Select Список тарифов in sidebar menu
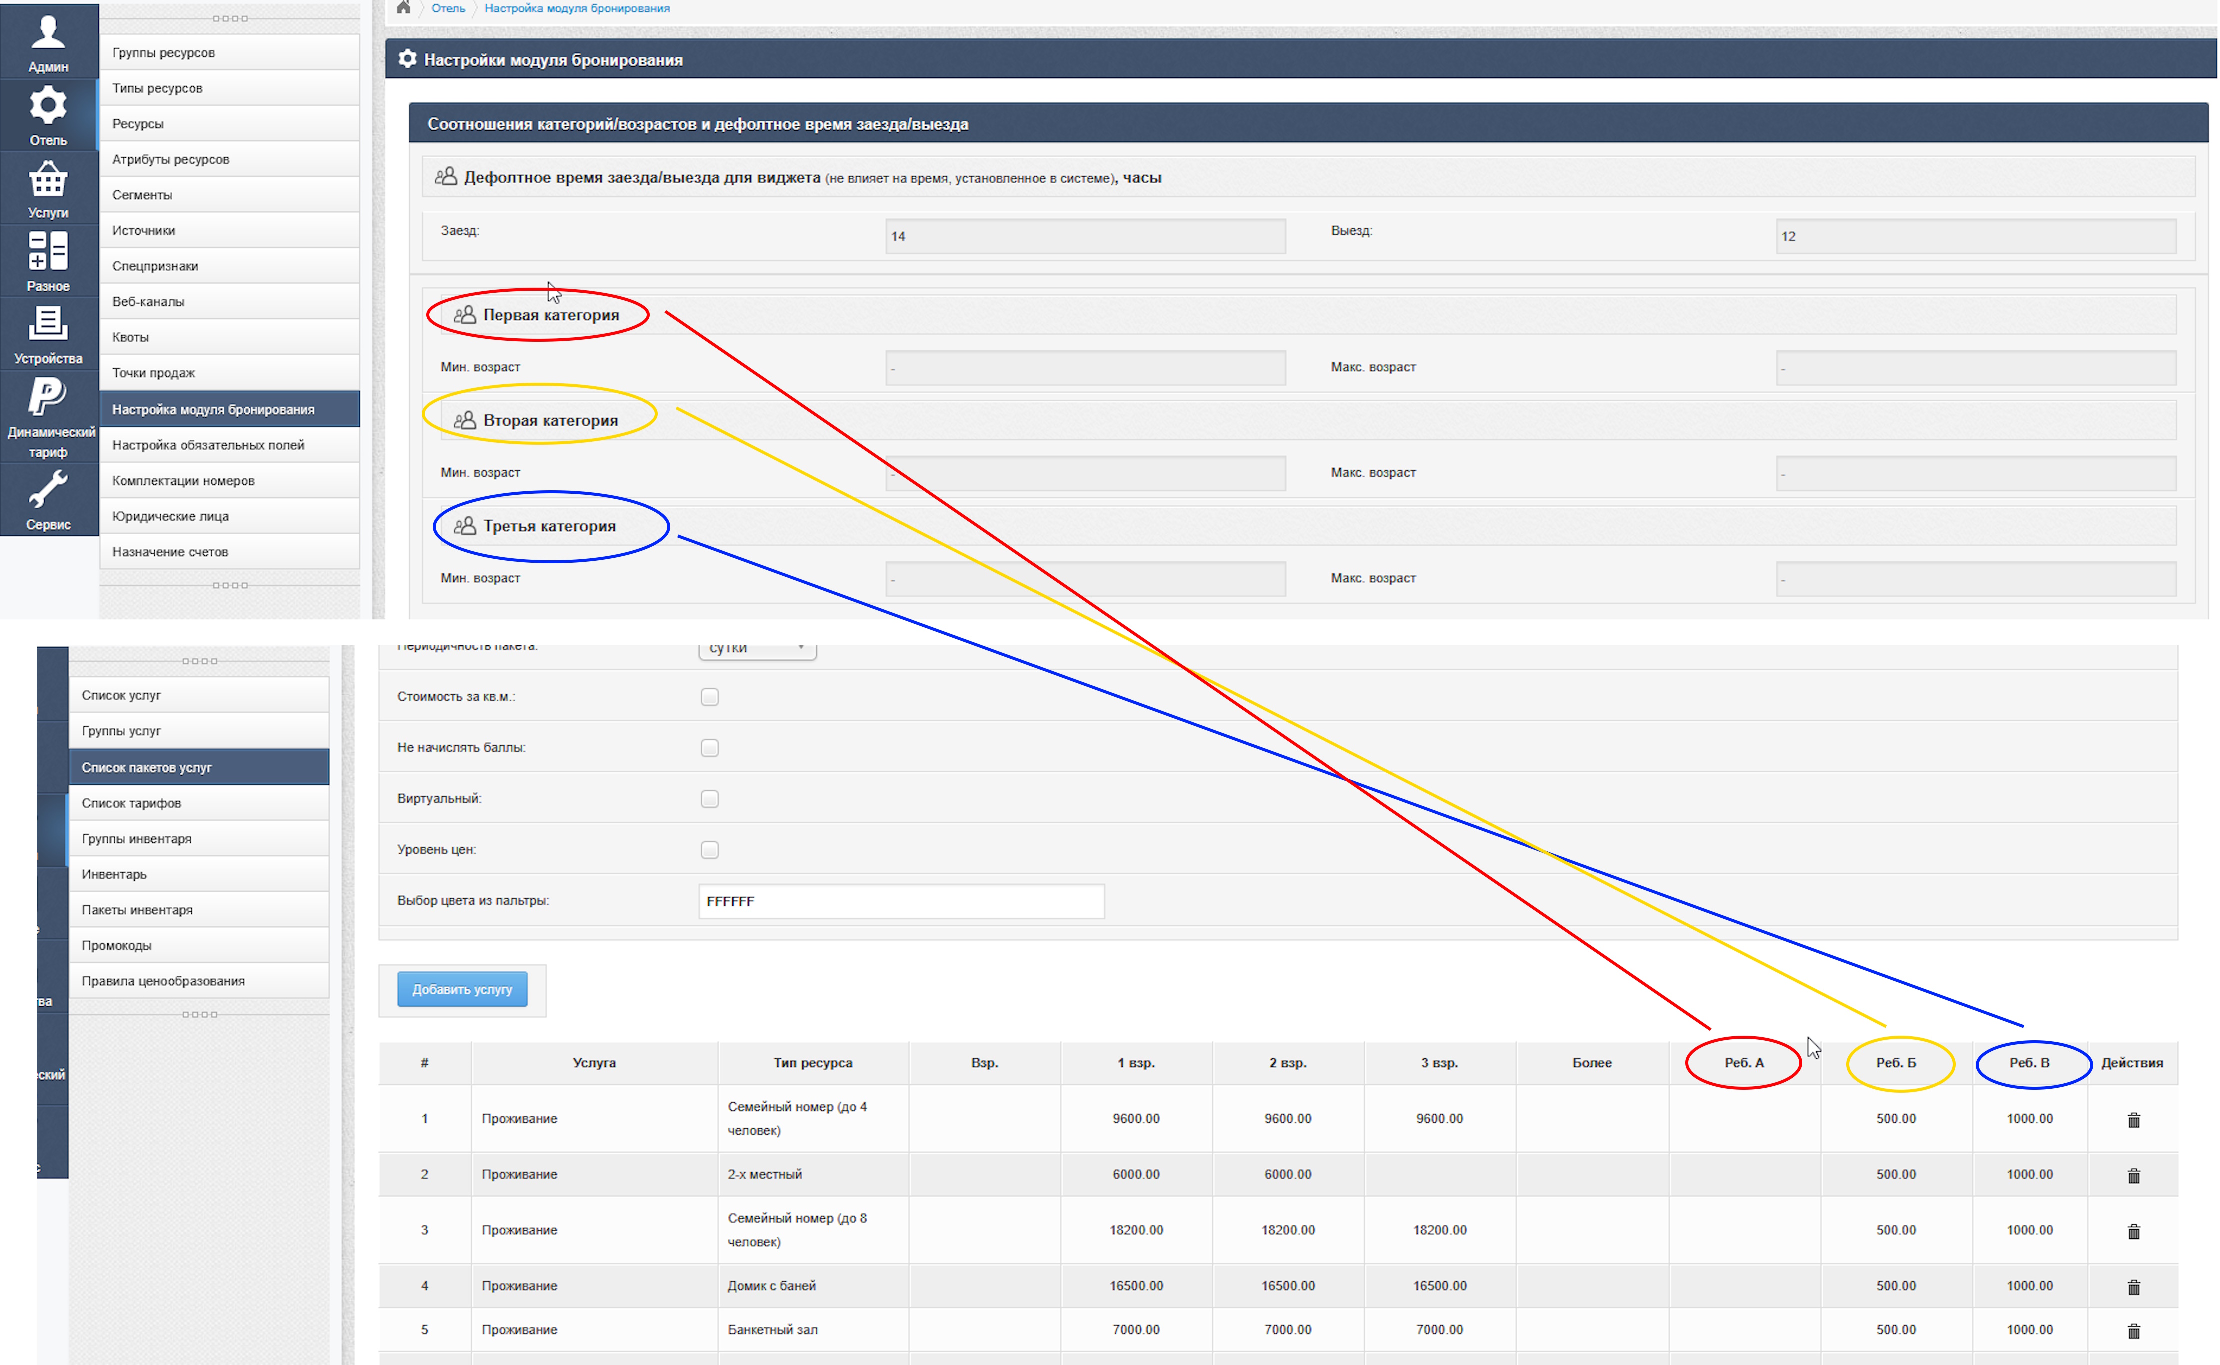This screenshot has height=1365, width=2220. point(199,803)
